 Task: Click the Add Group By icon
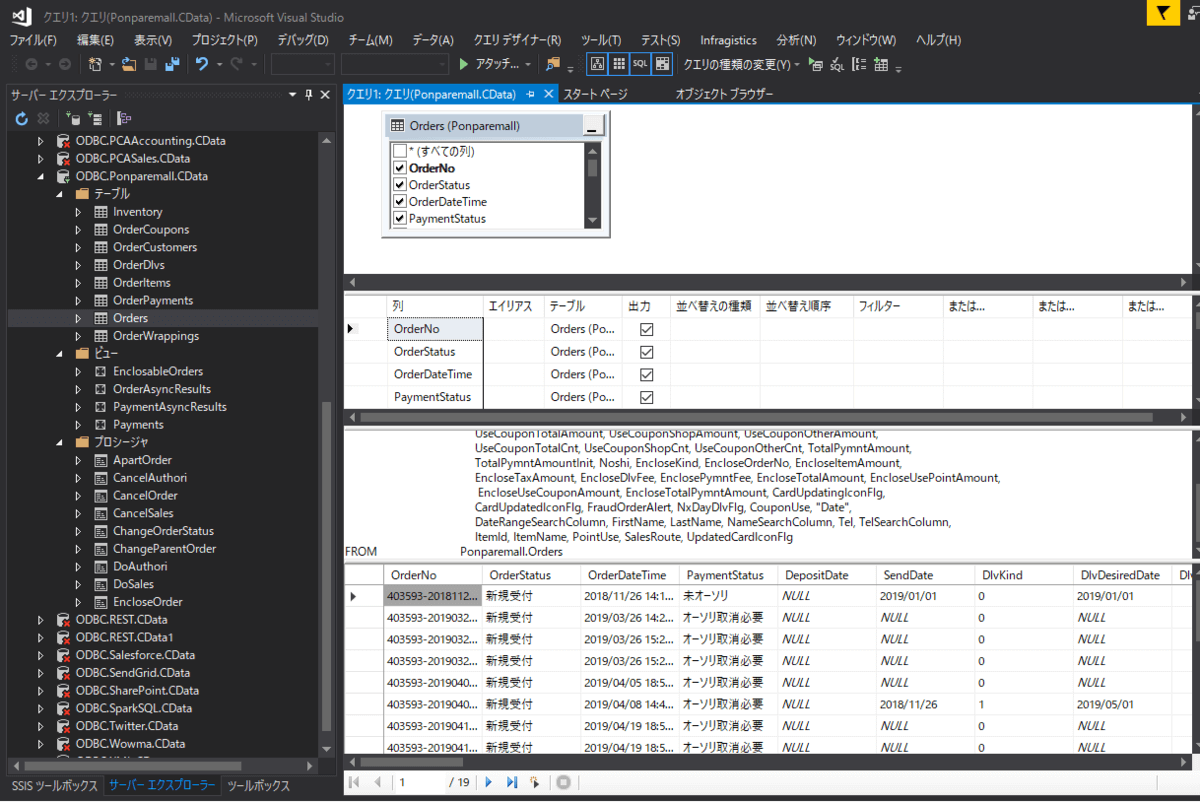859,65
